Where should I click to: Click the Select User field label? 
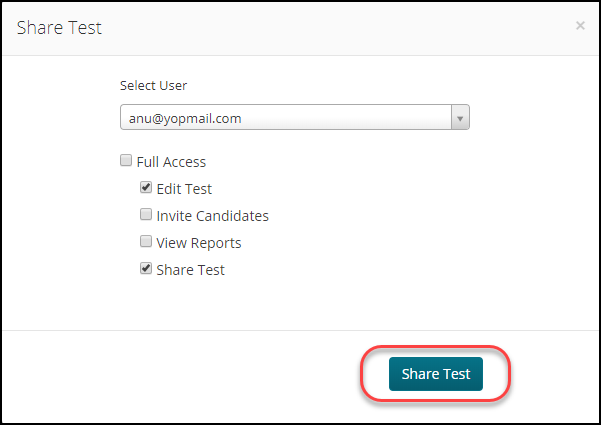click(x=153, y=85)
